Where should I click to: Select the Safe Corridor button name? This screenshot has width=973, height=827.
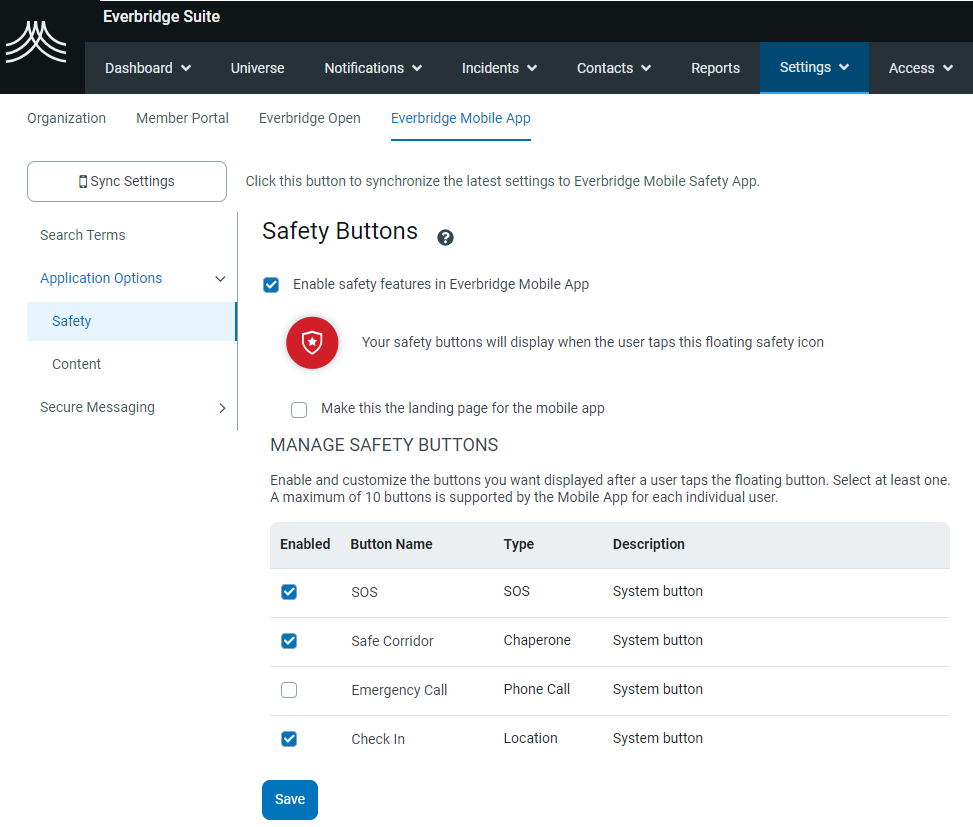click(x=392, y=641)
